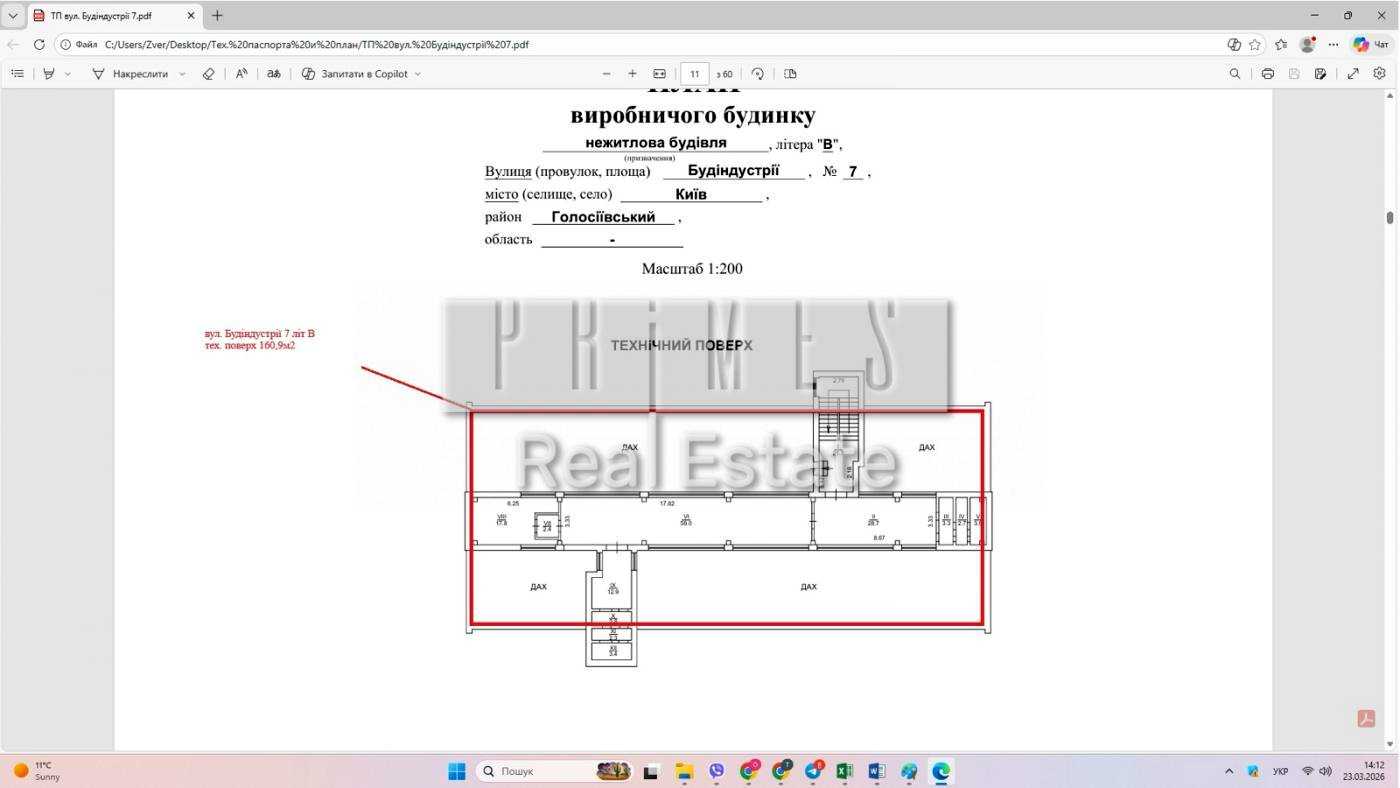Open the table of contents panel
This screenshot has height=788, width=1400.
coord(17,74)
